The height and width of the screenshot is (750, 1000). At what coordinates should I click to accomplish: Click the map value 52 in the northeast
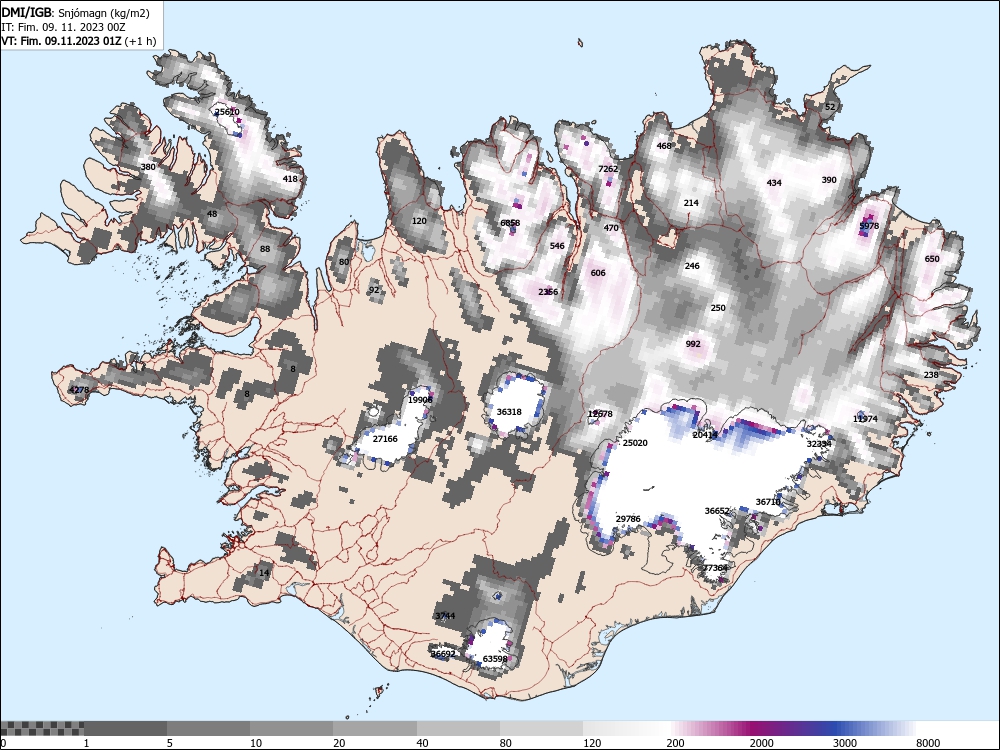coord(830,107)
